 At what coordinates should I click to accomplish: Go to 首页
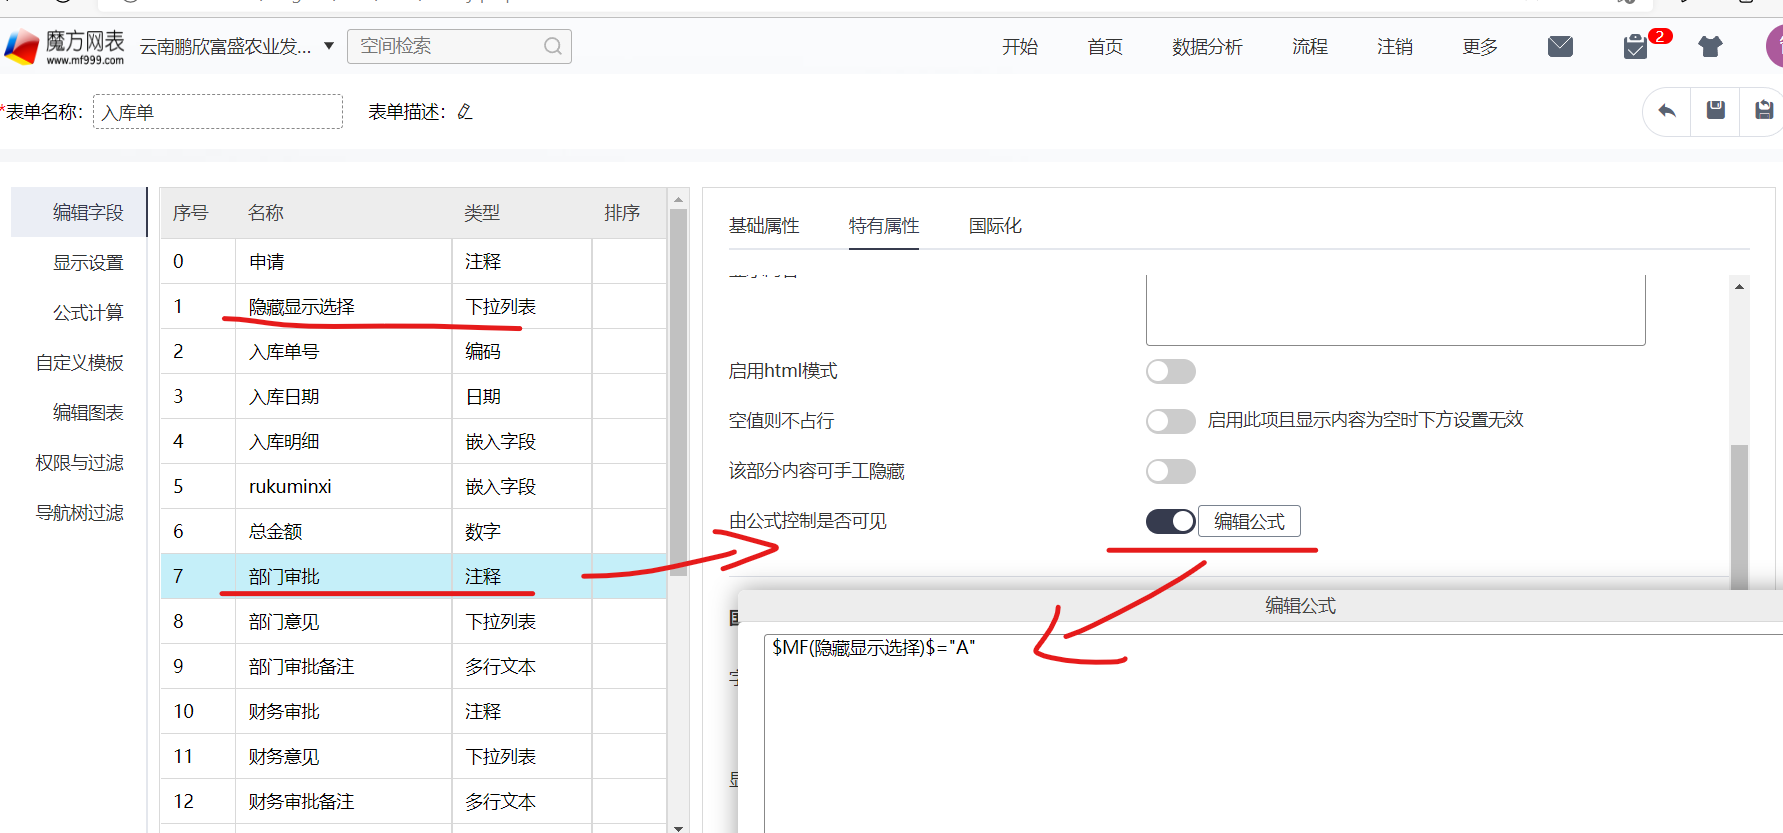tap(1105, 46)
